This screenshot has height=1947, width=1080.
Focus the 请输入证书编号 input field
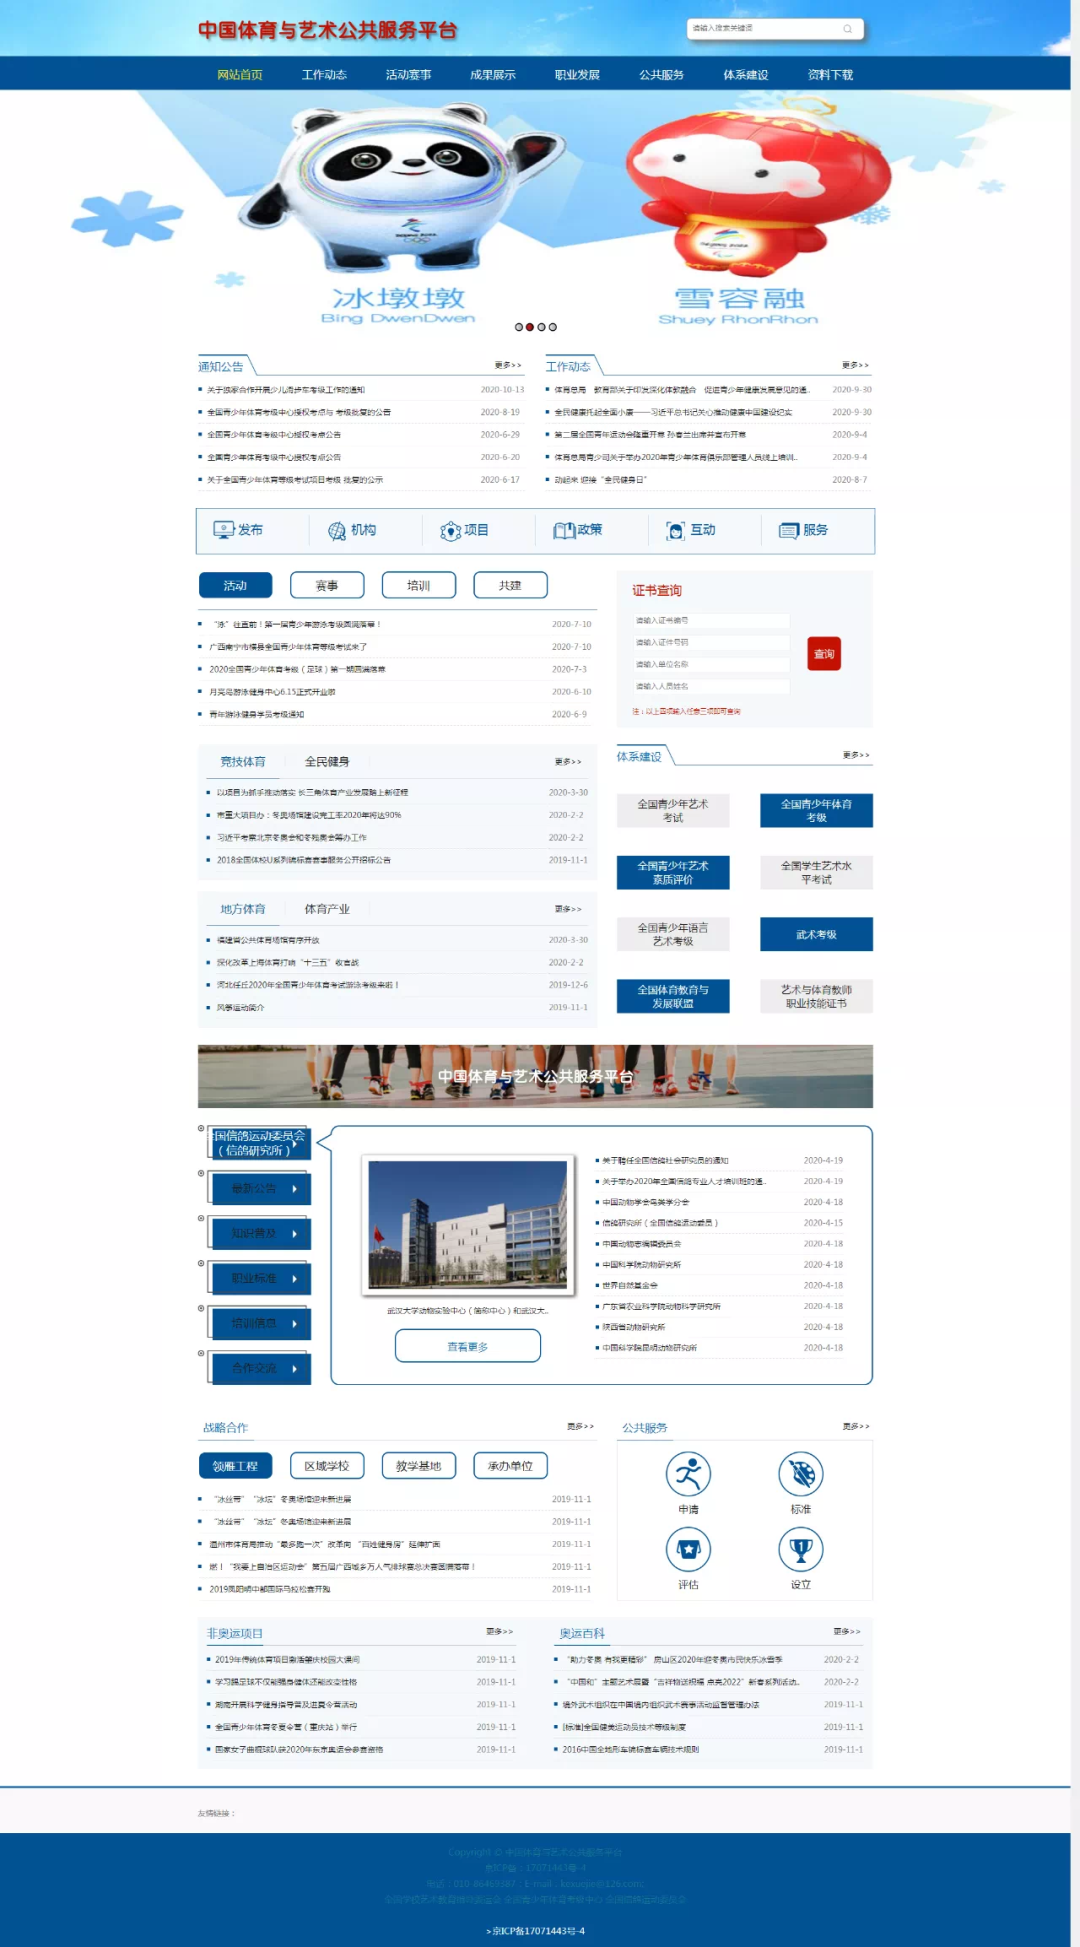pos(711,620)
